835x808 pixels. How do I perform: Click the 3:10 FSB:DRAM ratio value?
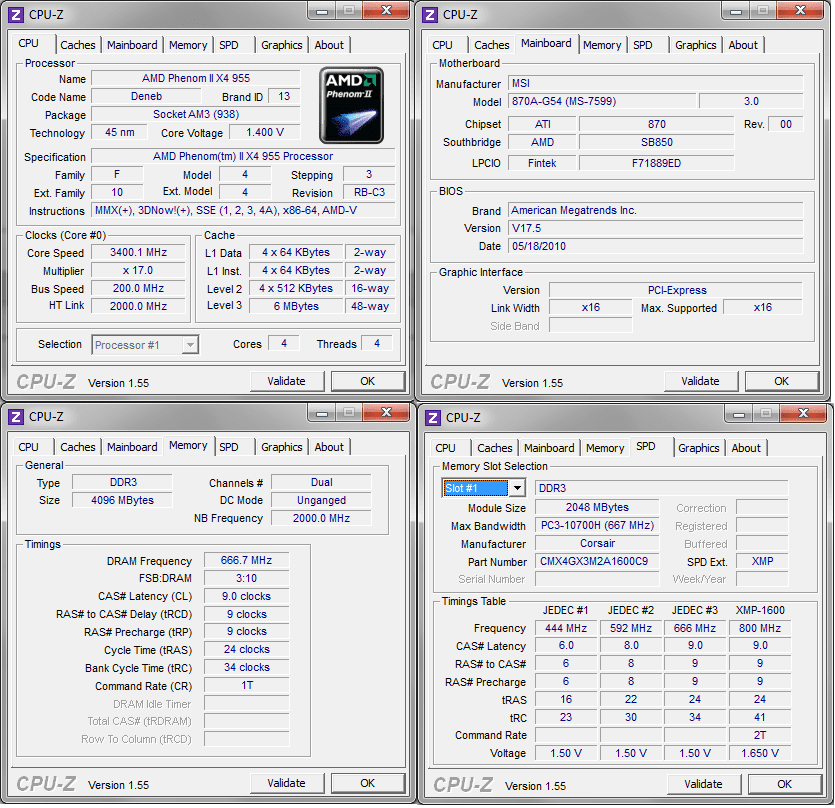pos(247,578)
